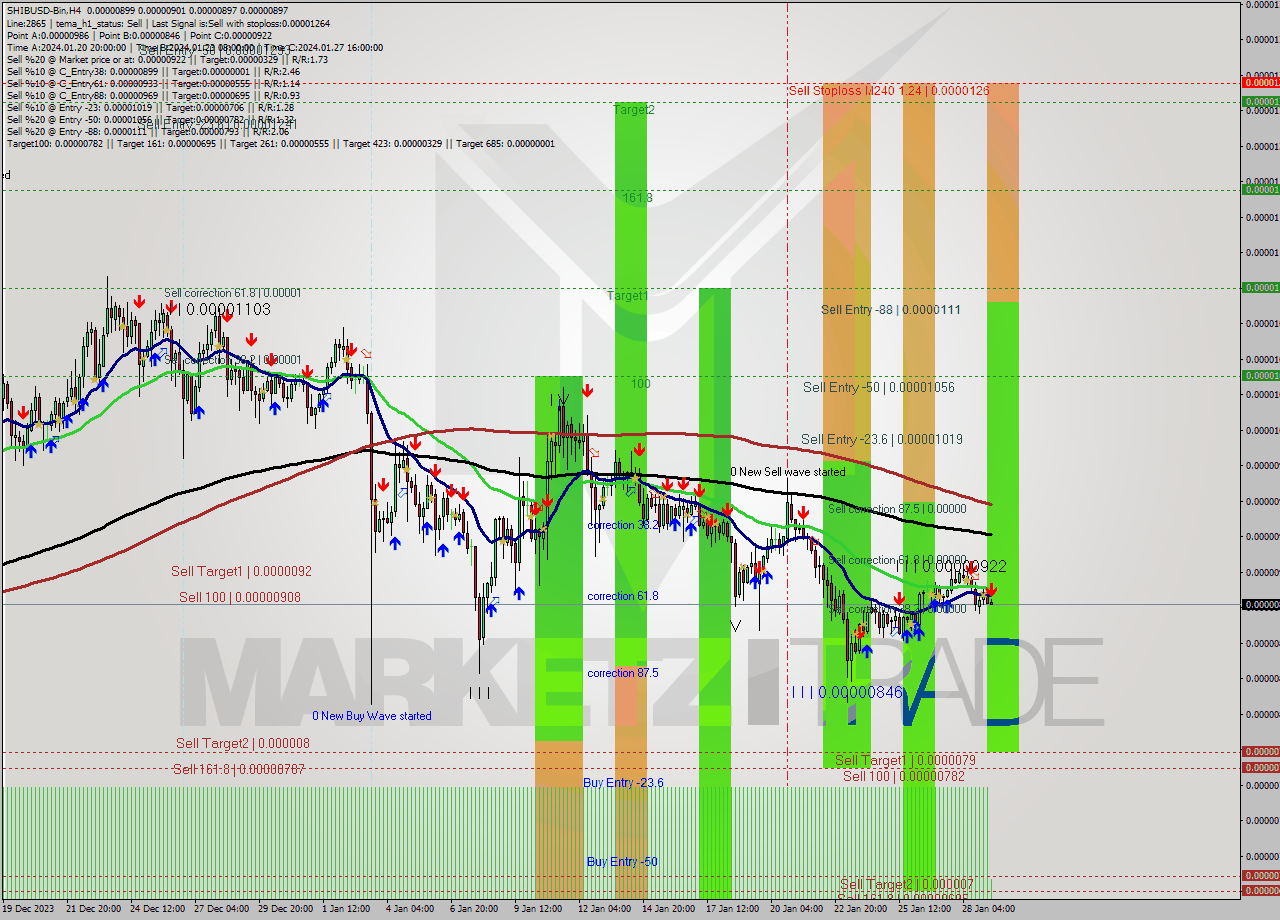This screenshot has width=1280, height=920.
Task: Select the 'Sell Target1 | 0.0000092' label
Action: click(241, 571)
